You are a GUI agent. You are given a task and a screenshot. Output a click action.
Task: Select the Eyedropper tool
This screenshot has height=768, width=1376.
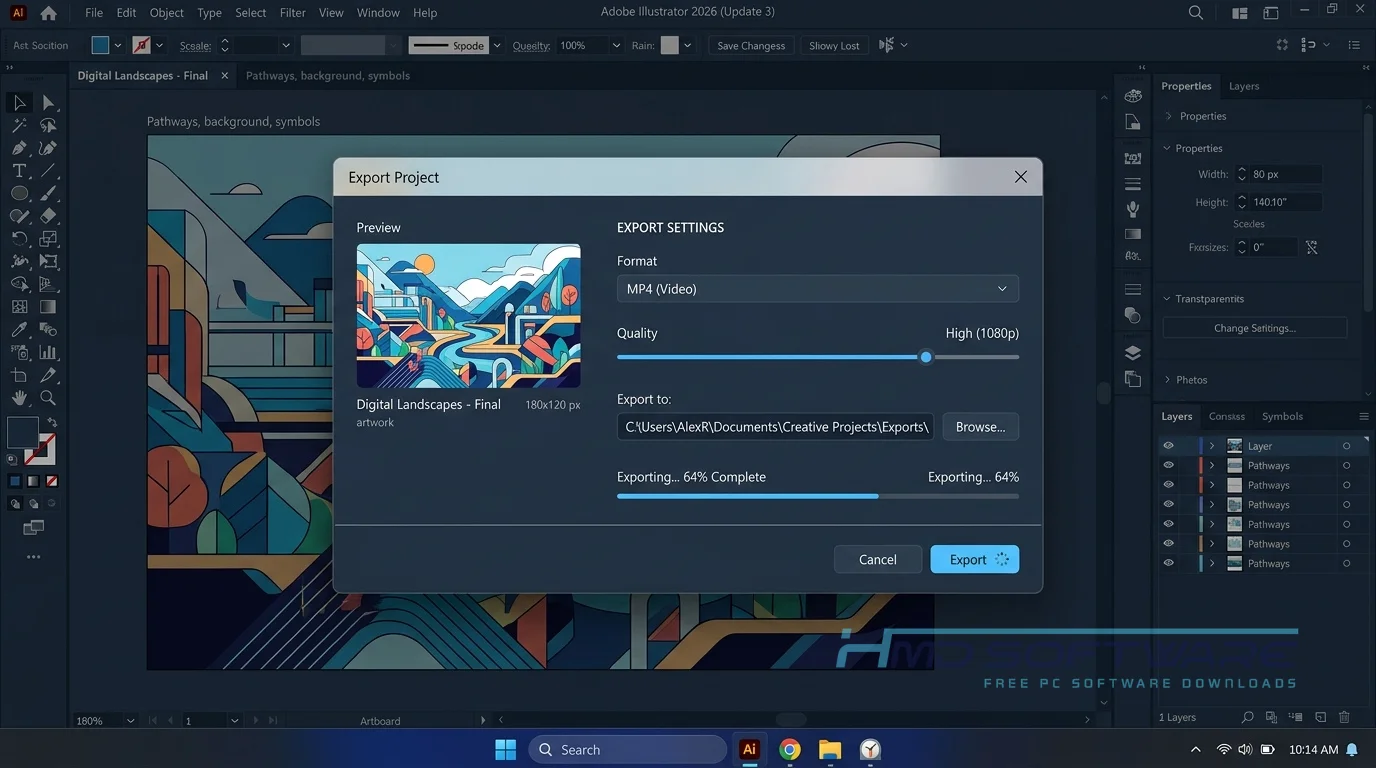(x=19, y=329)
